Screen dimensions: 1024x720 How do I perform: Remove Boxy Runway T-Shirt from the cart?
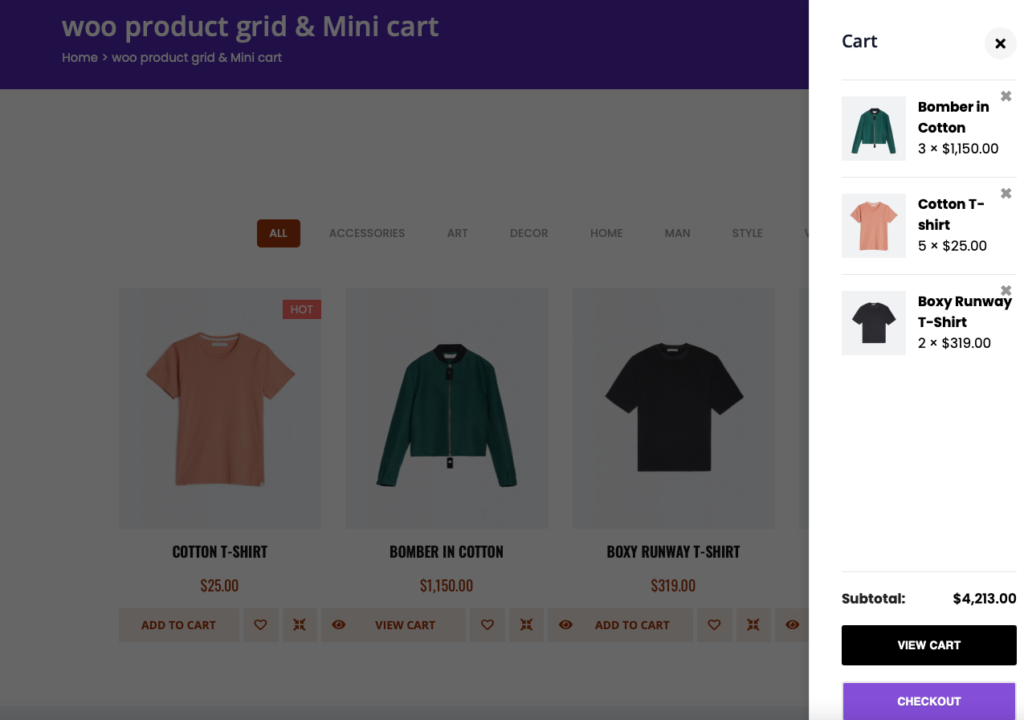(1006, 290)
